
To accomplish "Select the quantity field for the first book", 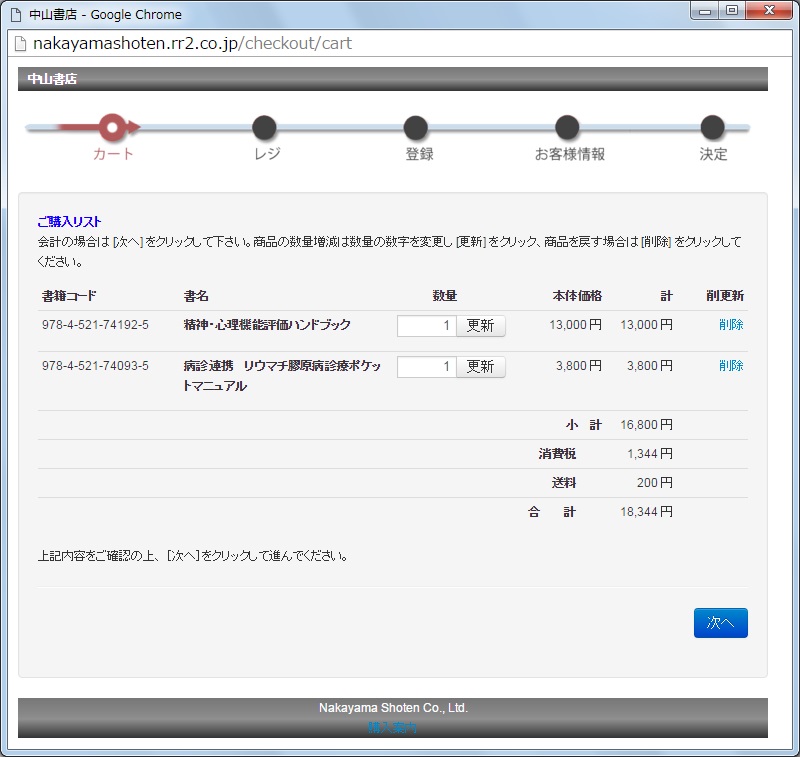I will click(427, 325).
